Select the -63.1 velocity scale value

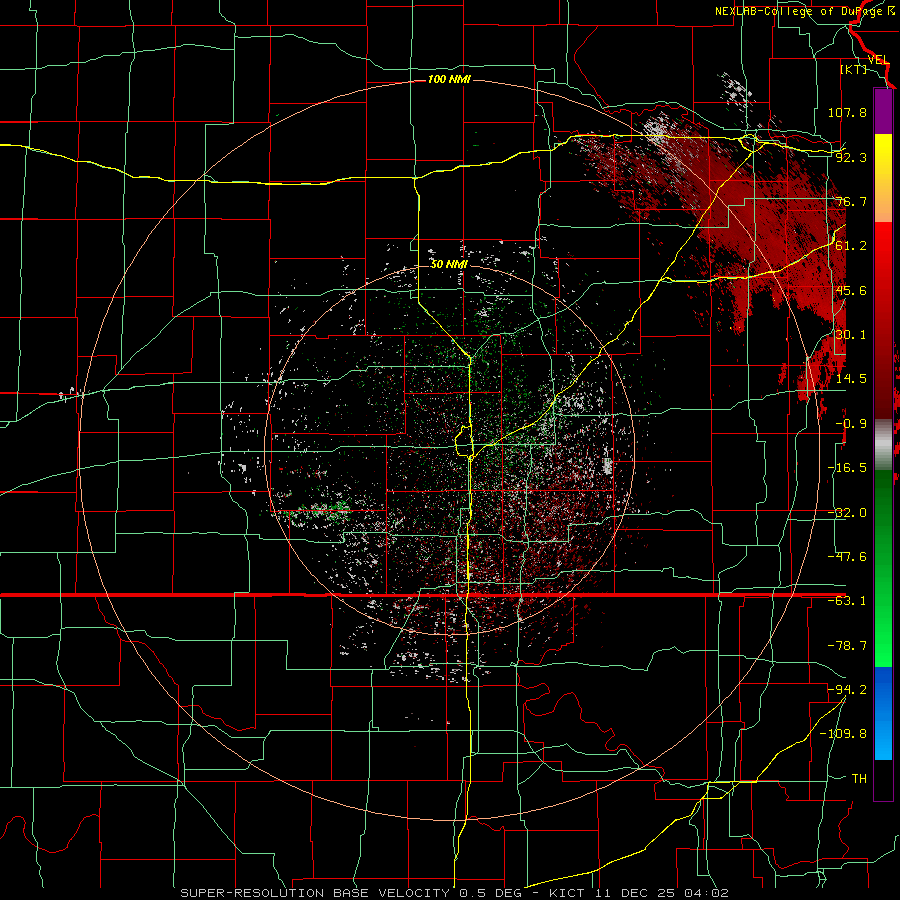click(x=847, y=601)
